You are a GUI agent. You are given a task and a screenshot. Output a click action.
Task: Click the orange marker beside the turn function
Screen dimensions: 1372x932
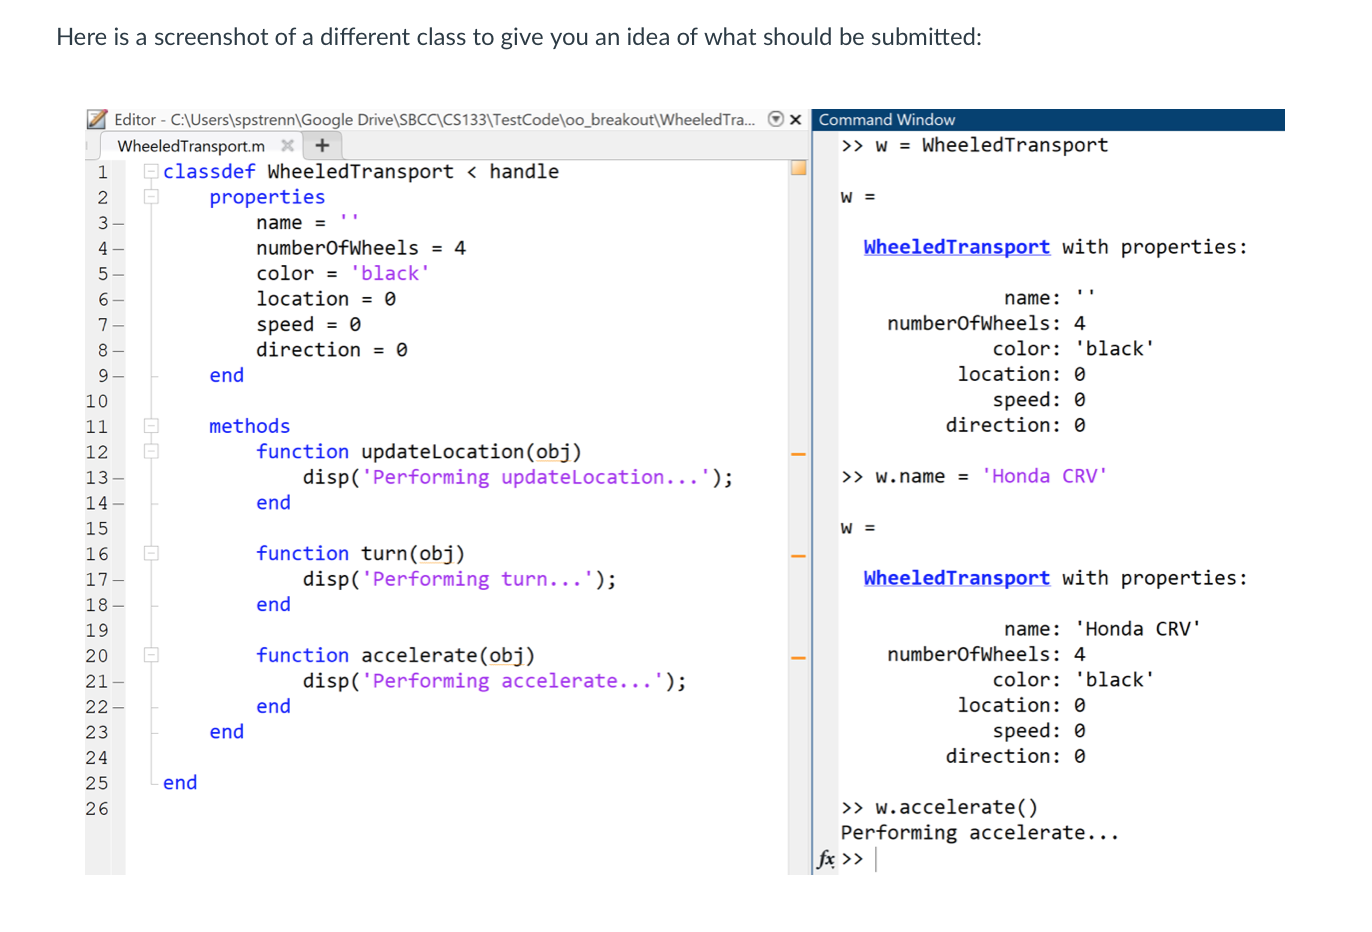797,554
